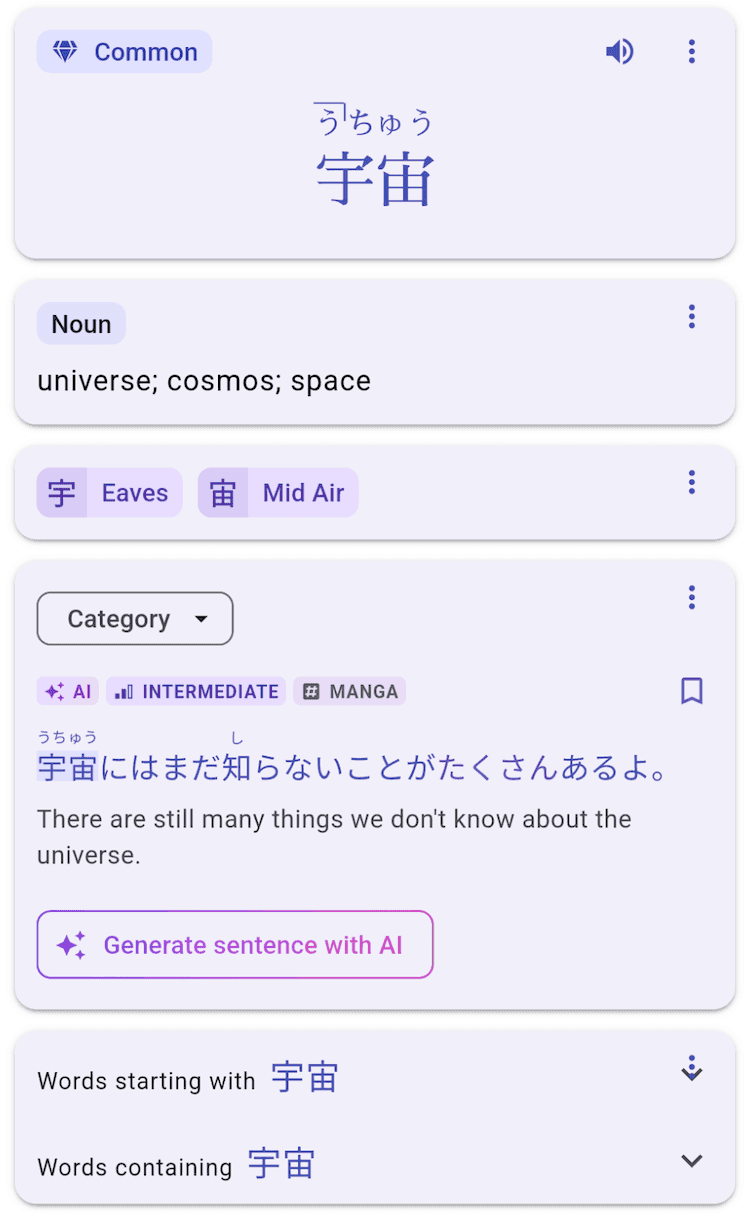Click the Noun part-of-speech label

click(81, 324)
